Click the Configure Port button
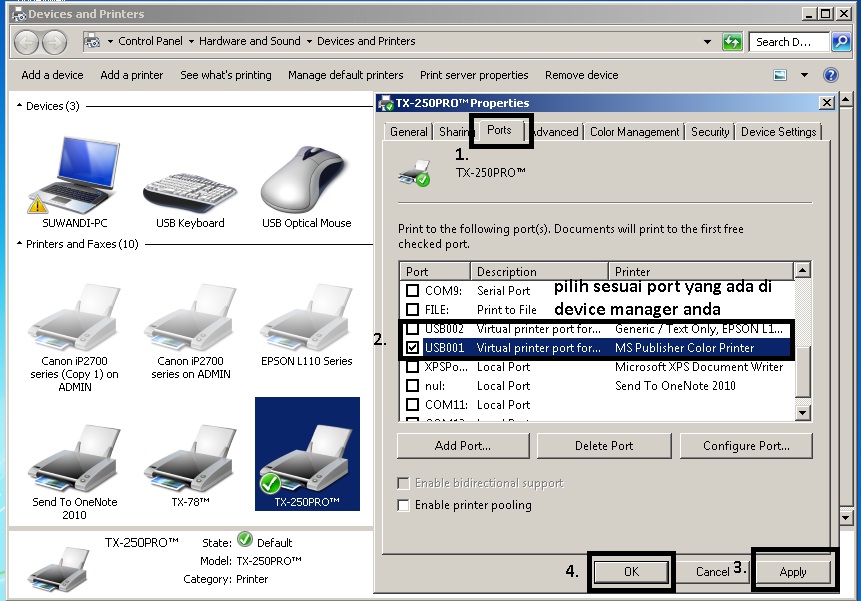This screenshot has width=861, height=601. coord(746,446)
